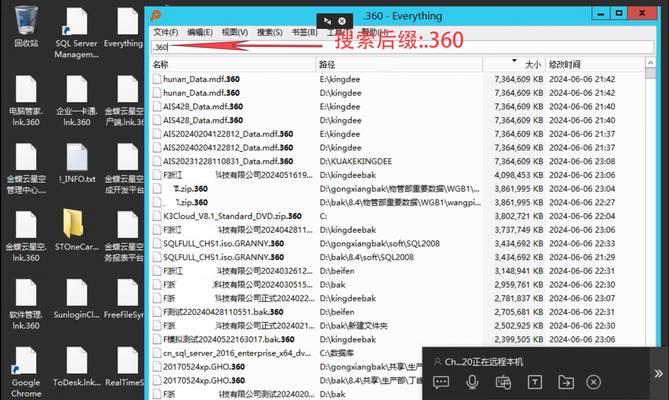Launch Google Chrome from the desktop
This screenshot has width=669, height=400.
point(26,373)
